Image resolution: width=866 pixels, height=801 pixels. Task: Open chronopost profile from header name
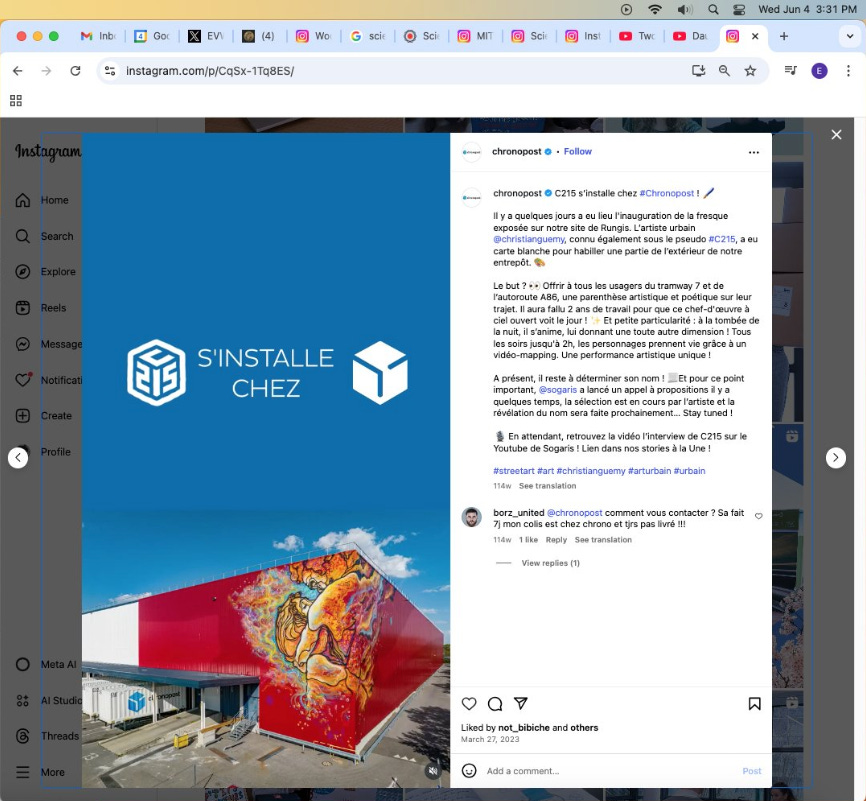point(516,151)
